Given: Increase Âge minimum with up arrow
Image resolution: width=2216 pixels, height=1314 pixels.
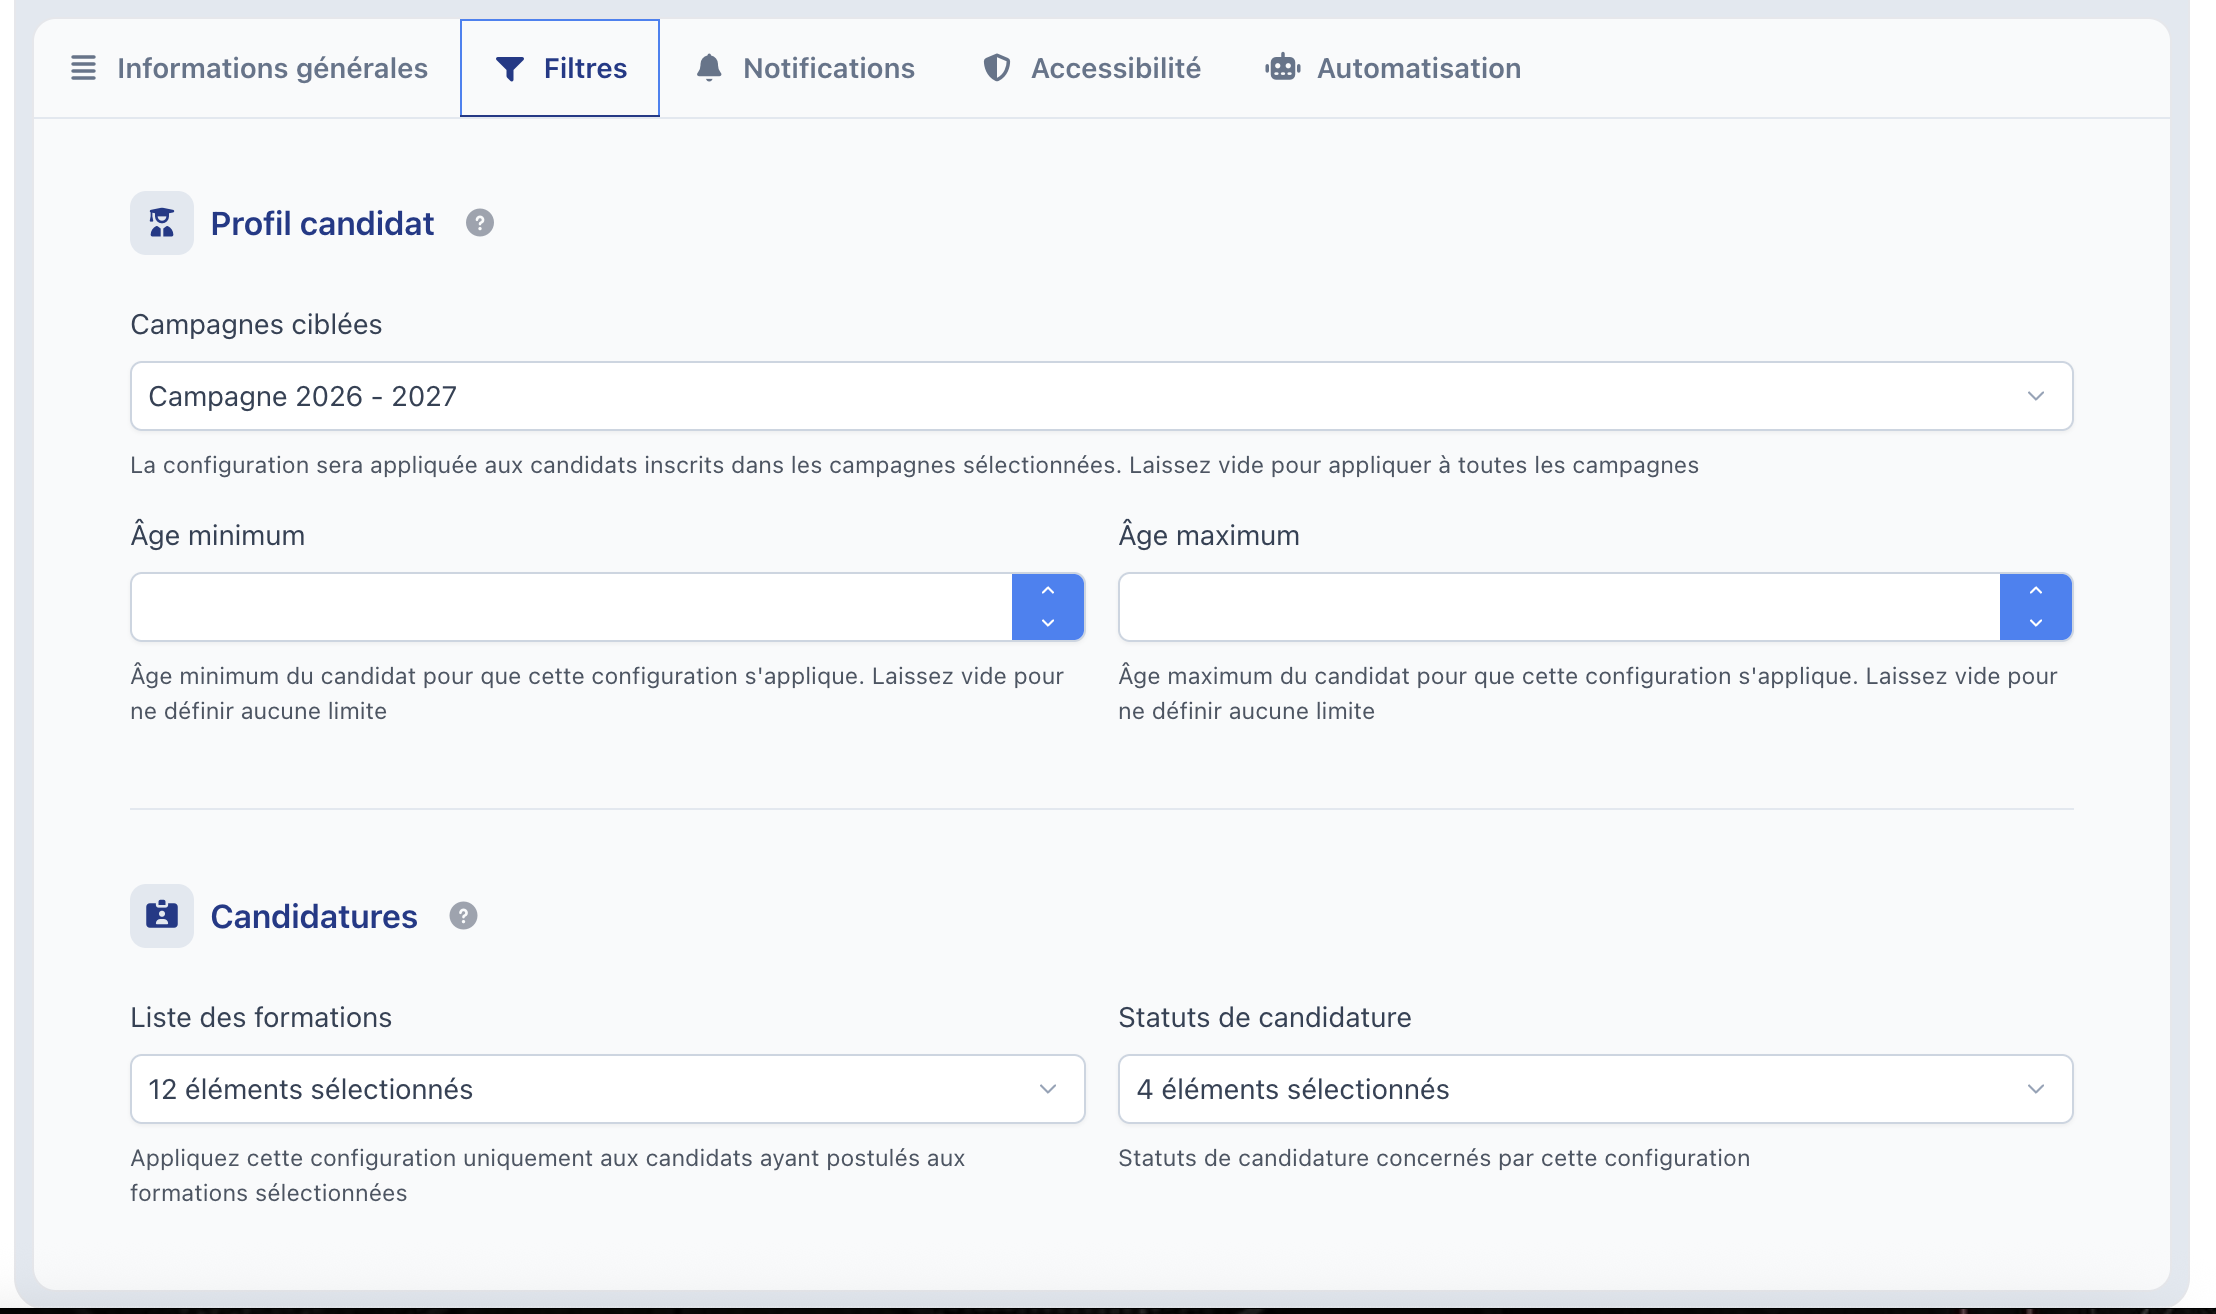Looking at the screenshot, I should pyautogui.click(x=1048, y=591).
